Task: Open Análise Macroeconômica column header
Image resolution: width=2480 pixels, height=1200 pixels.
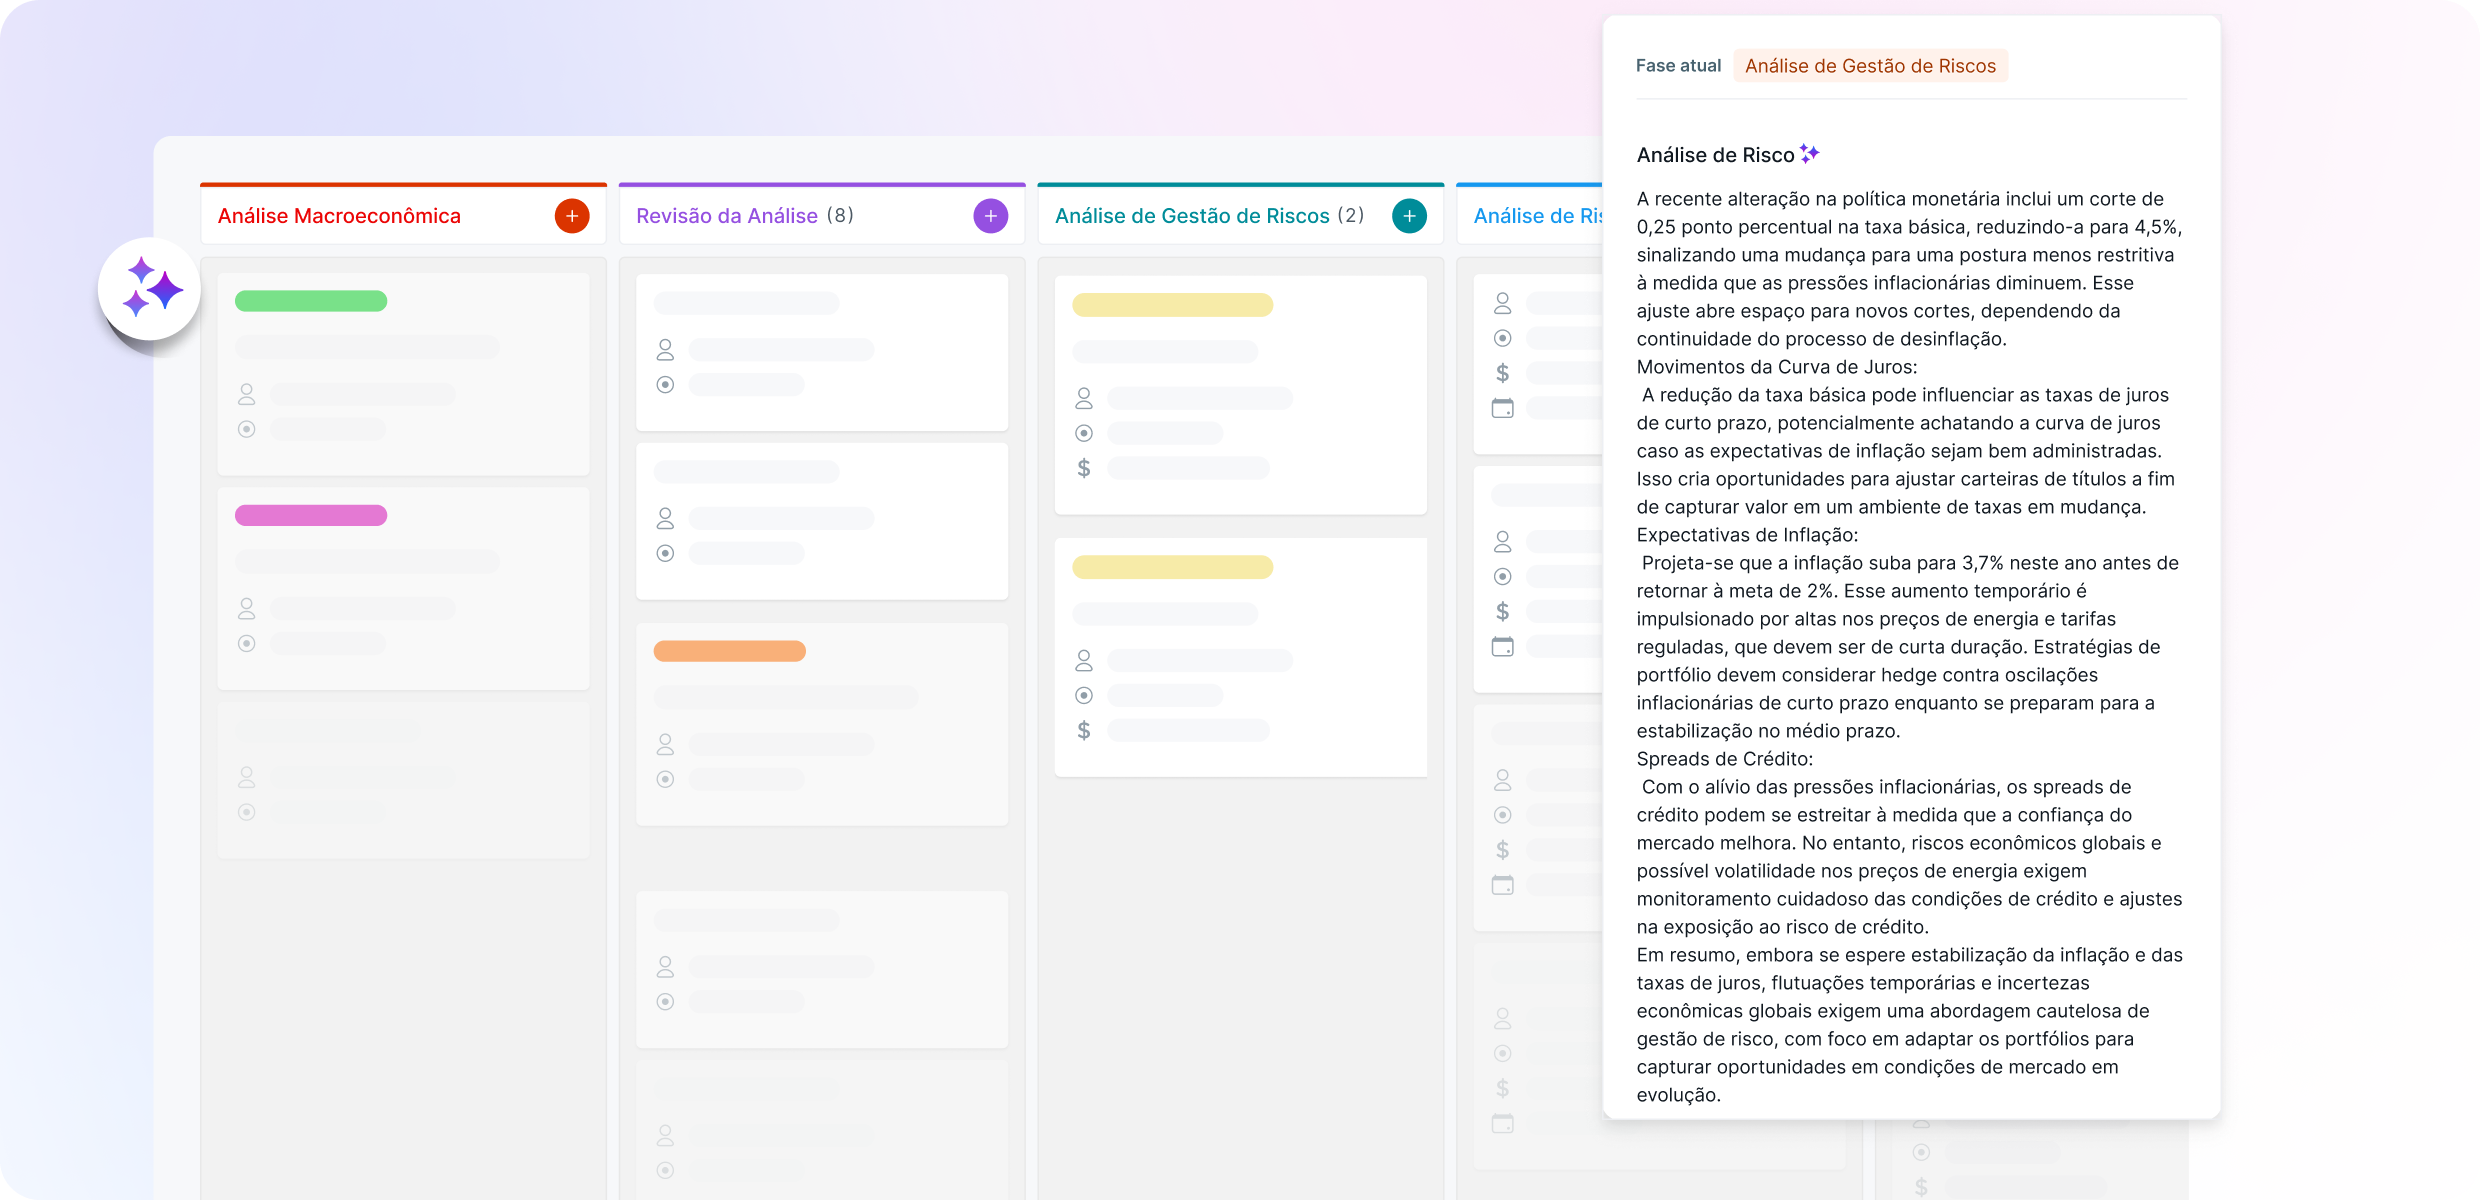Action: click(x=339, y=216)
